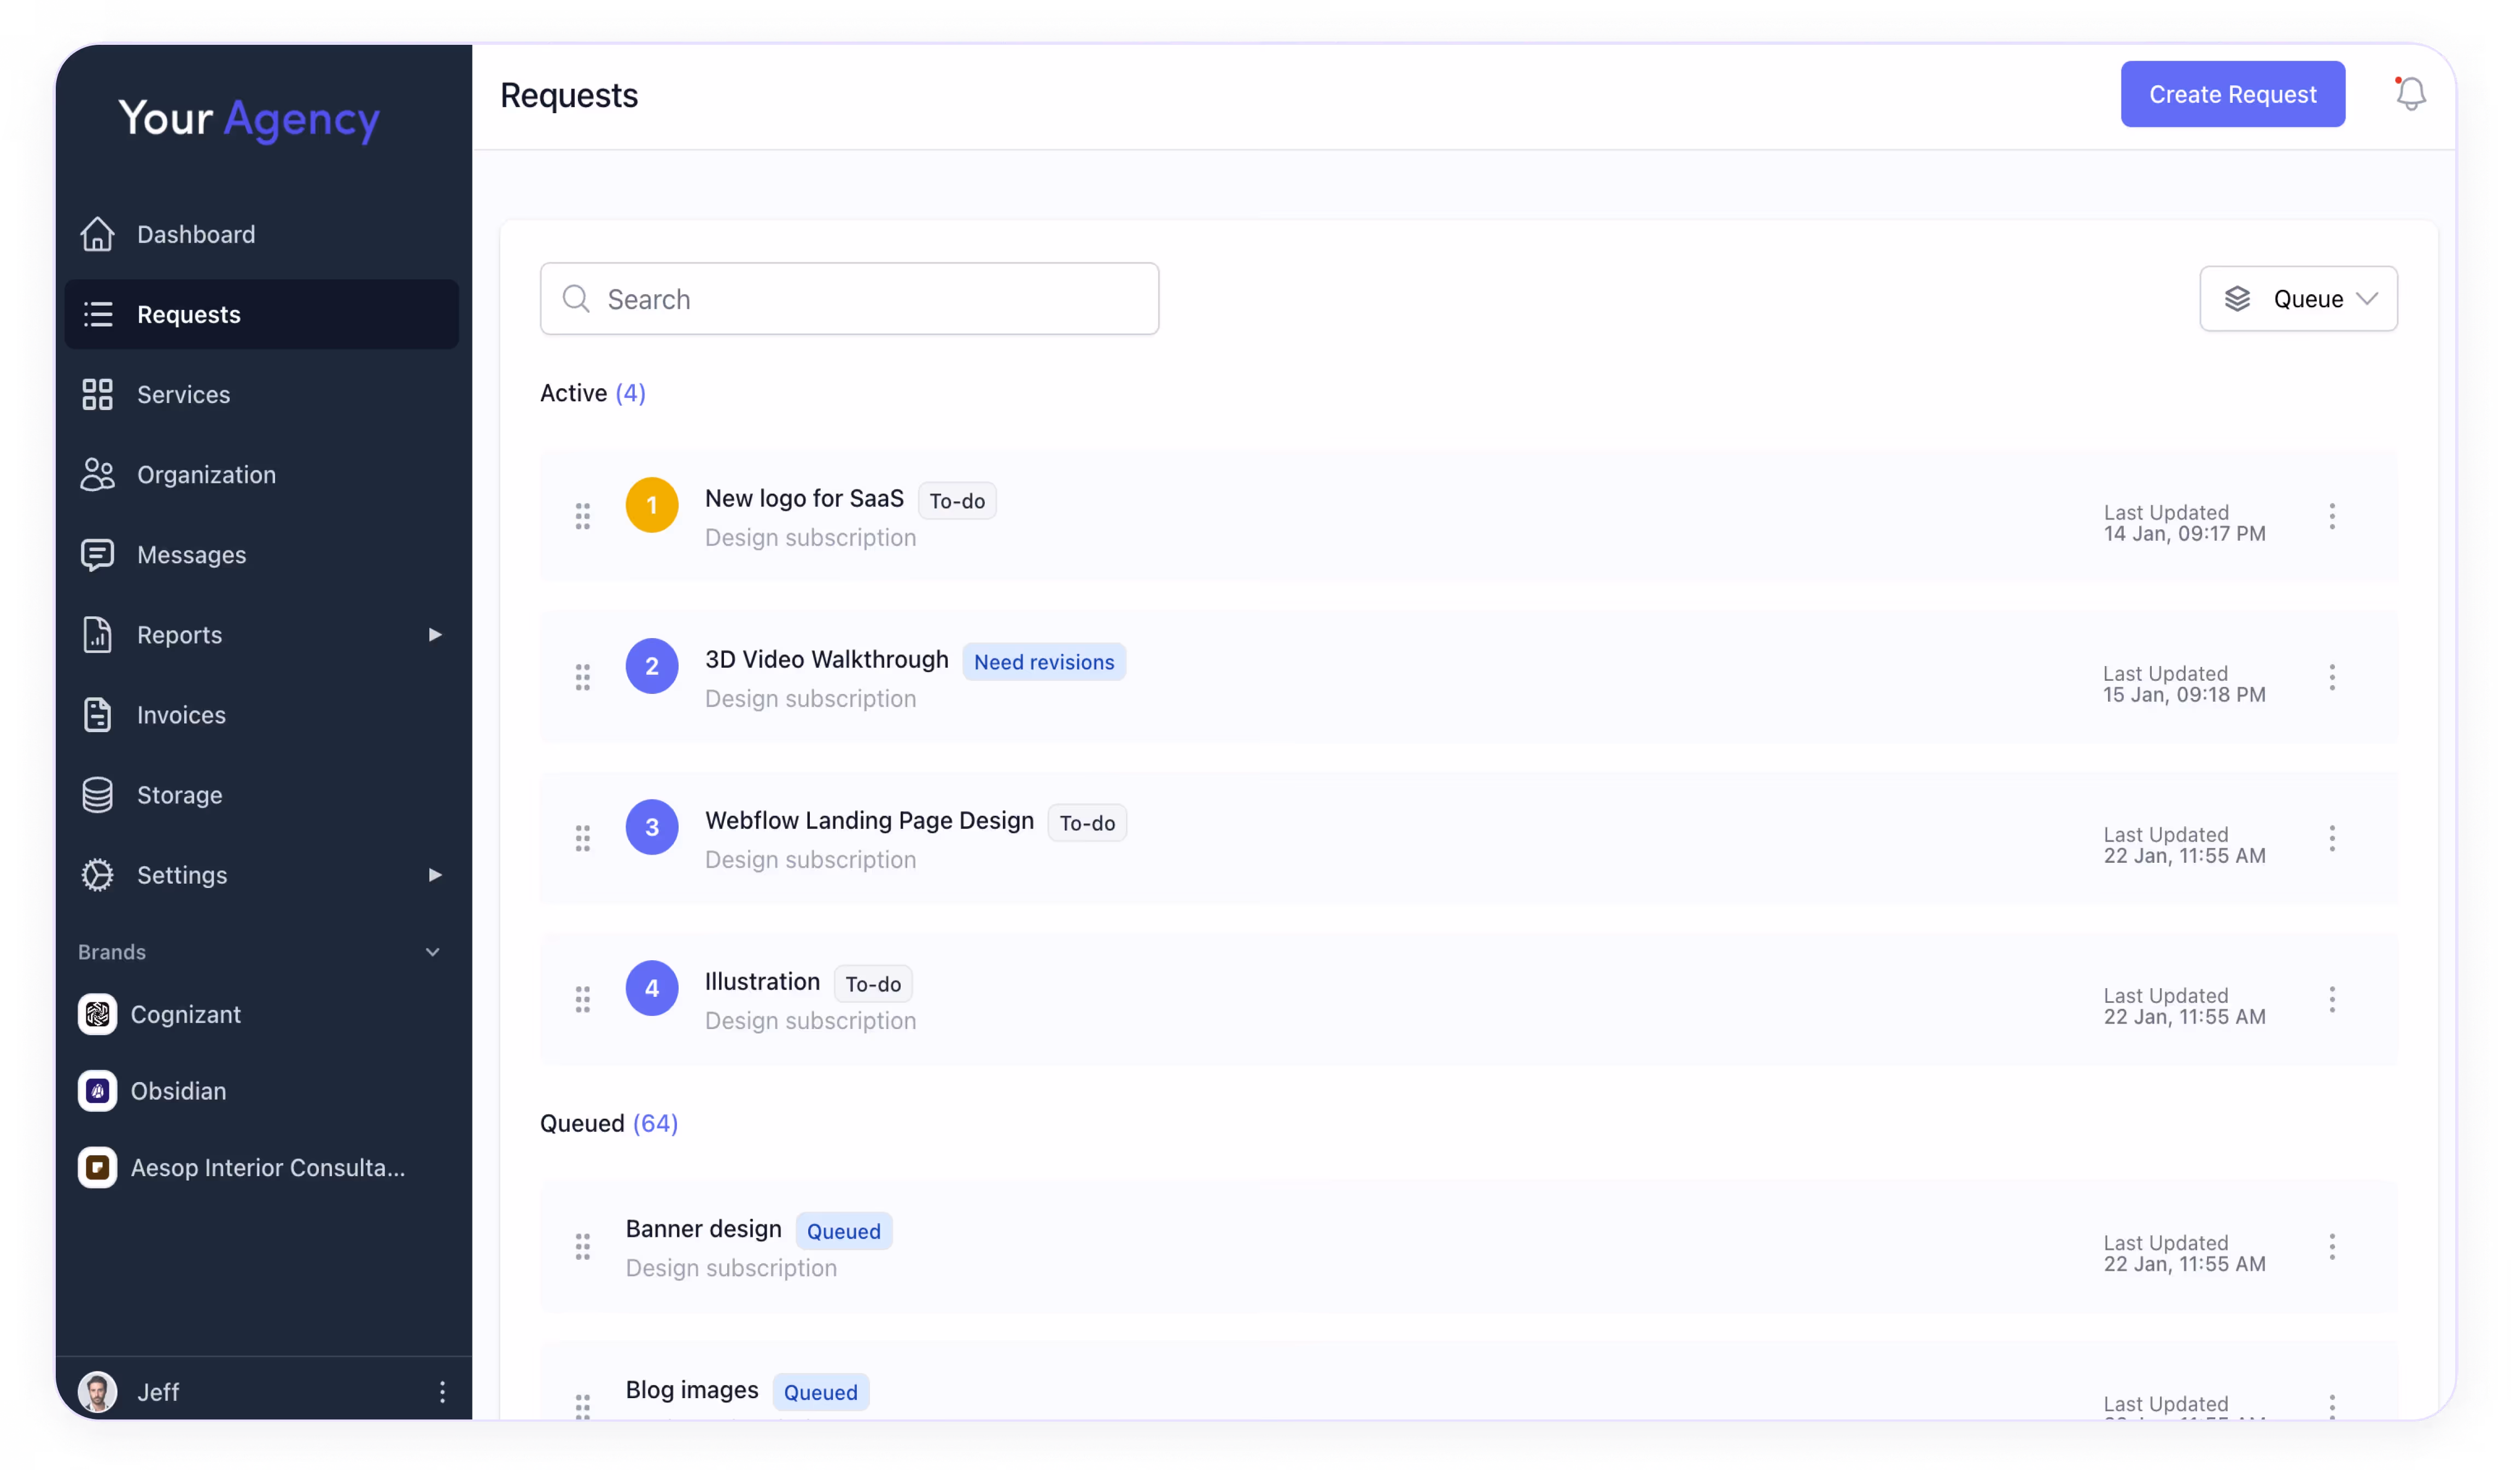Screen dimensions: 2511x1484
Task: Open the Obsidian brand
Action: 179,1091
